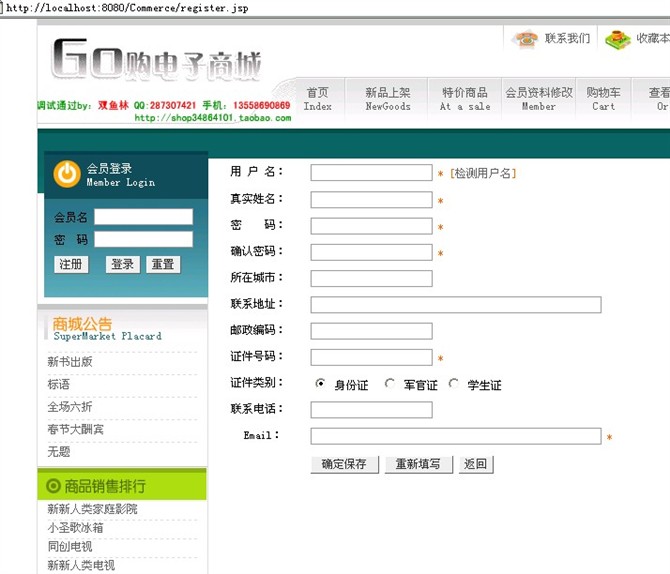Viewport: 670px width, 574px height.
Task: Click the GO购电子商城 logo
Action: pyautogui.click(x=156, y=61)
